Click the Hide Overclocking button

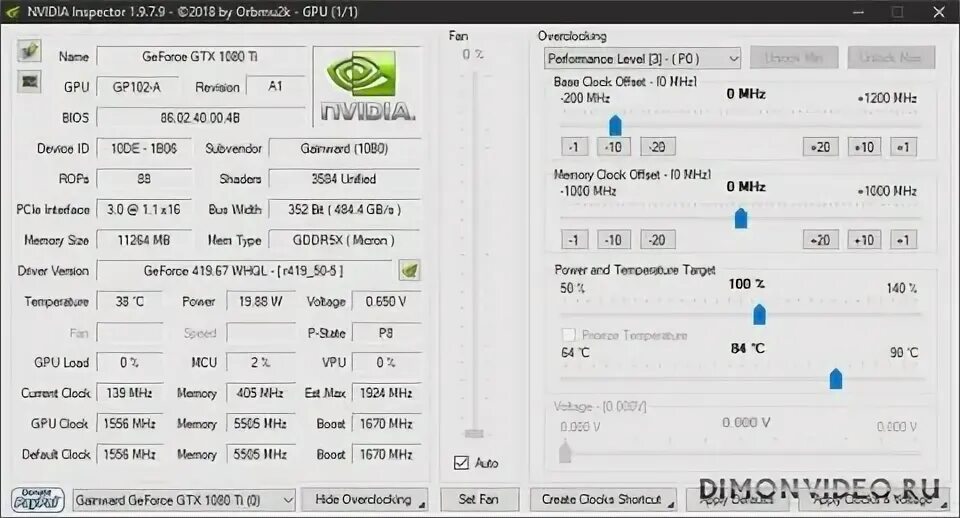(x=365, y=500)
